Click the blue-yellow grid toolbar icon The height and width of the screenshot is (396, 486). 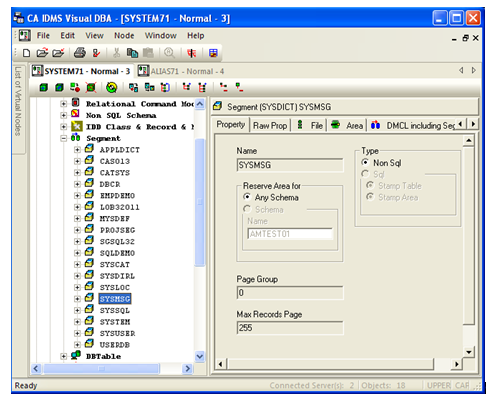pyautogui.click(x=213, y=53)
